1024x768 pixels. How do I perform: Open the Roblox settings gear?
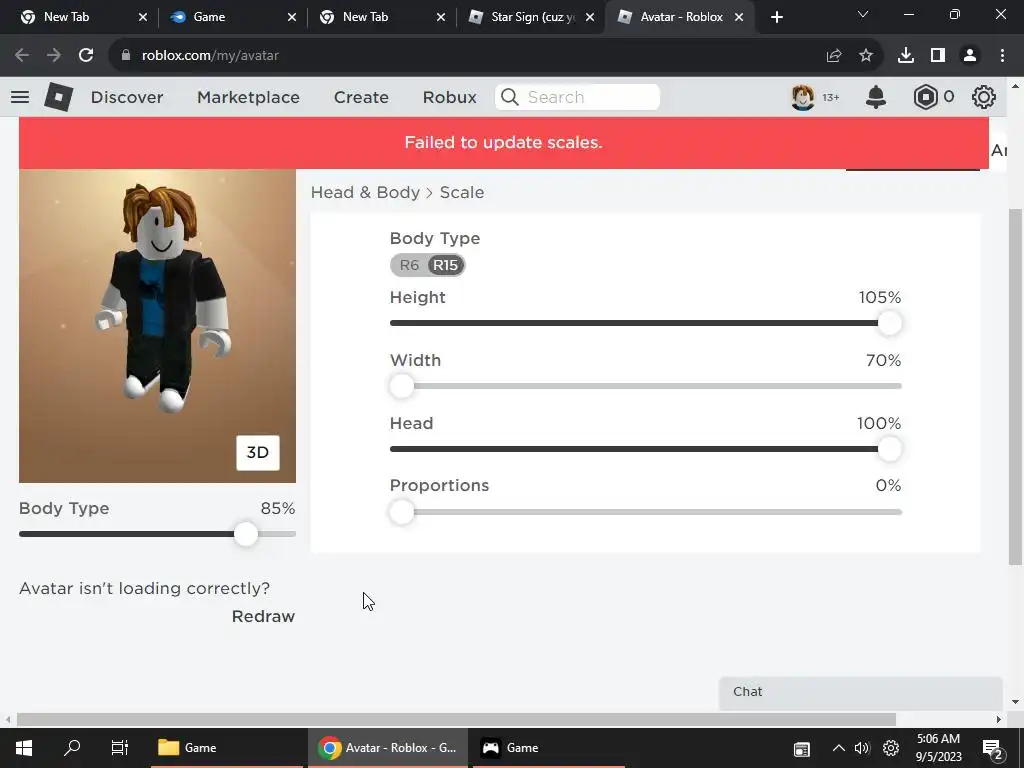click(x=984, y=97)
